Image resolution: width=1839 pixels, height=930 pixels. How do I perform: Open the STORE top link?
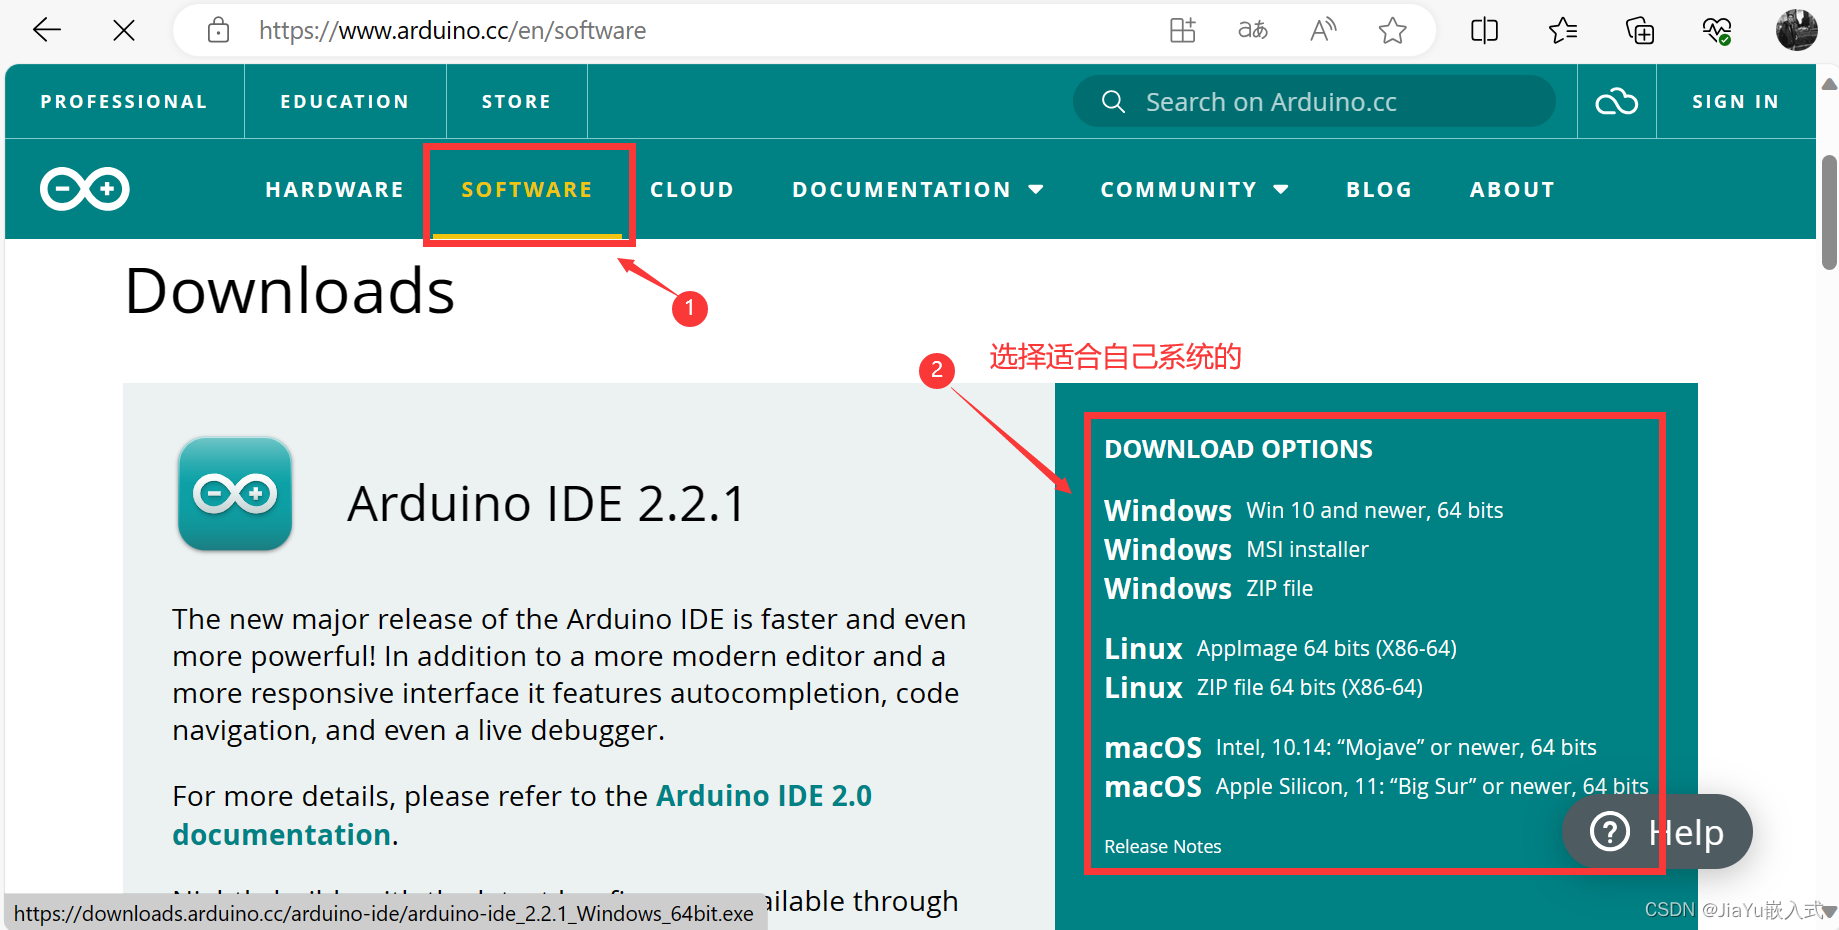516,101
